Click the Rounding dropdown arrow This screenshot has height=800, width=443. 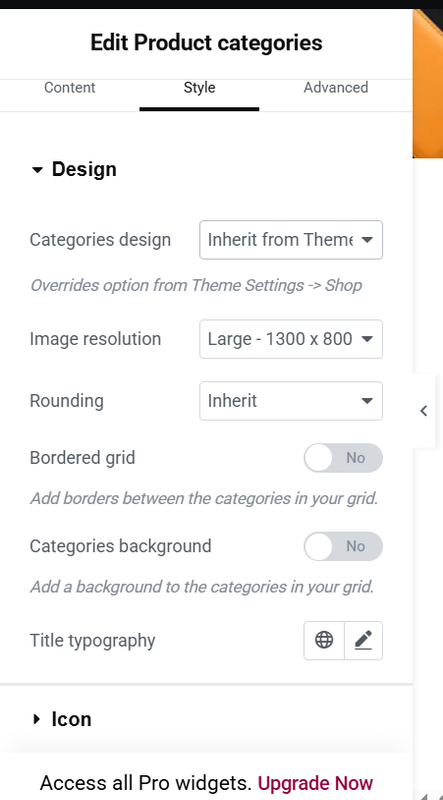click(x=367, y=401)
